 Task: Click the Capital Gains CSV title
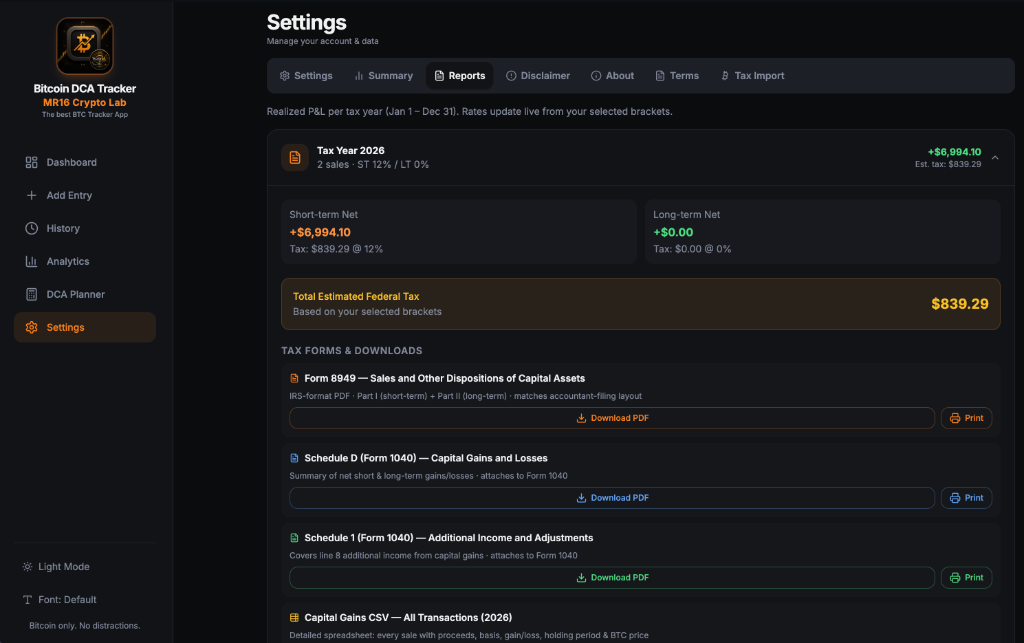click(x=408, y=618)
